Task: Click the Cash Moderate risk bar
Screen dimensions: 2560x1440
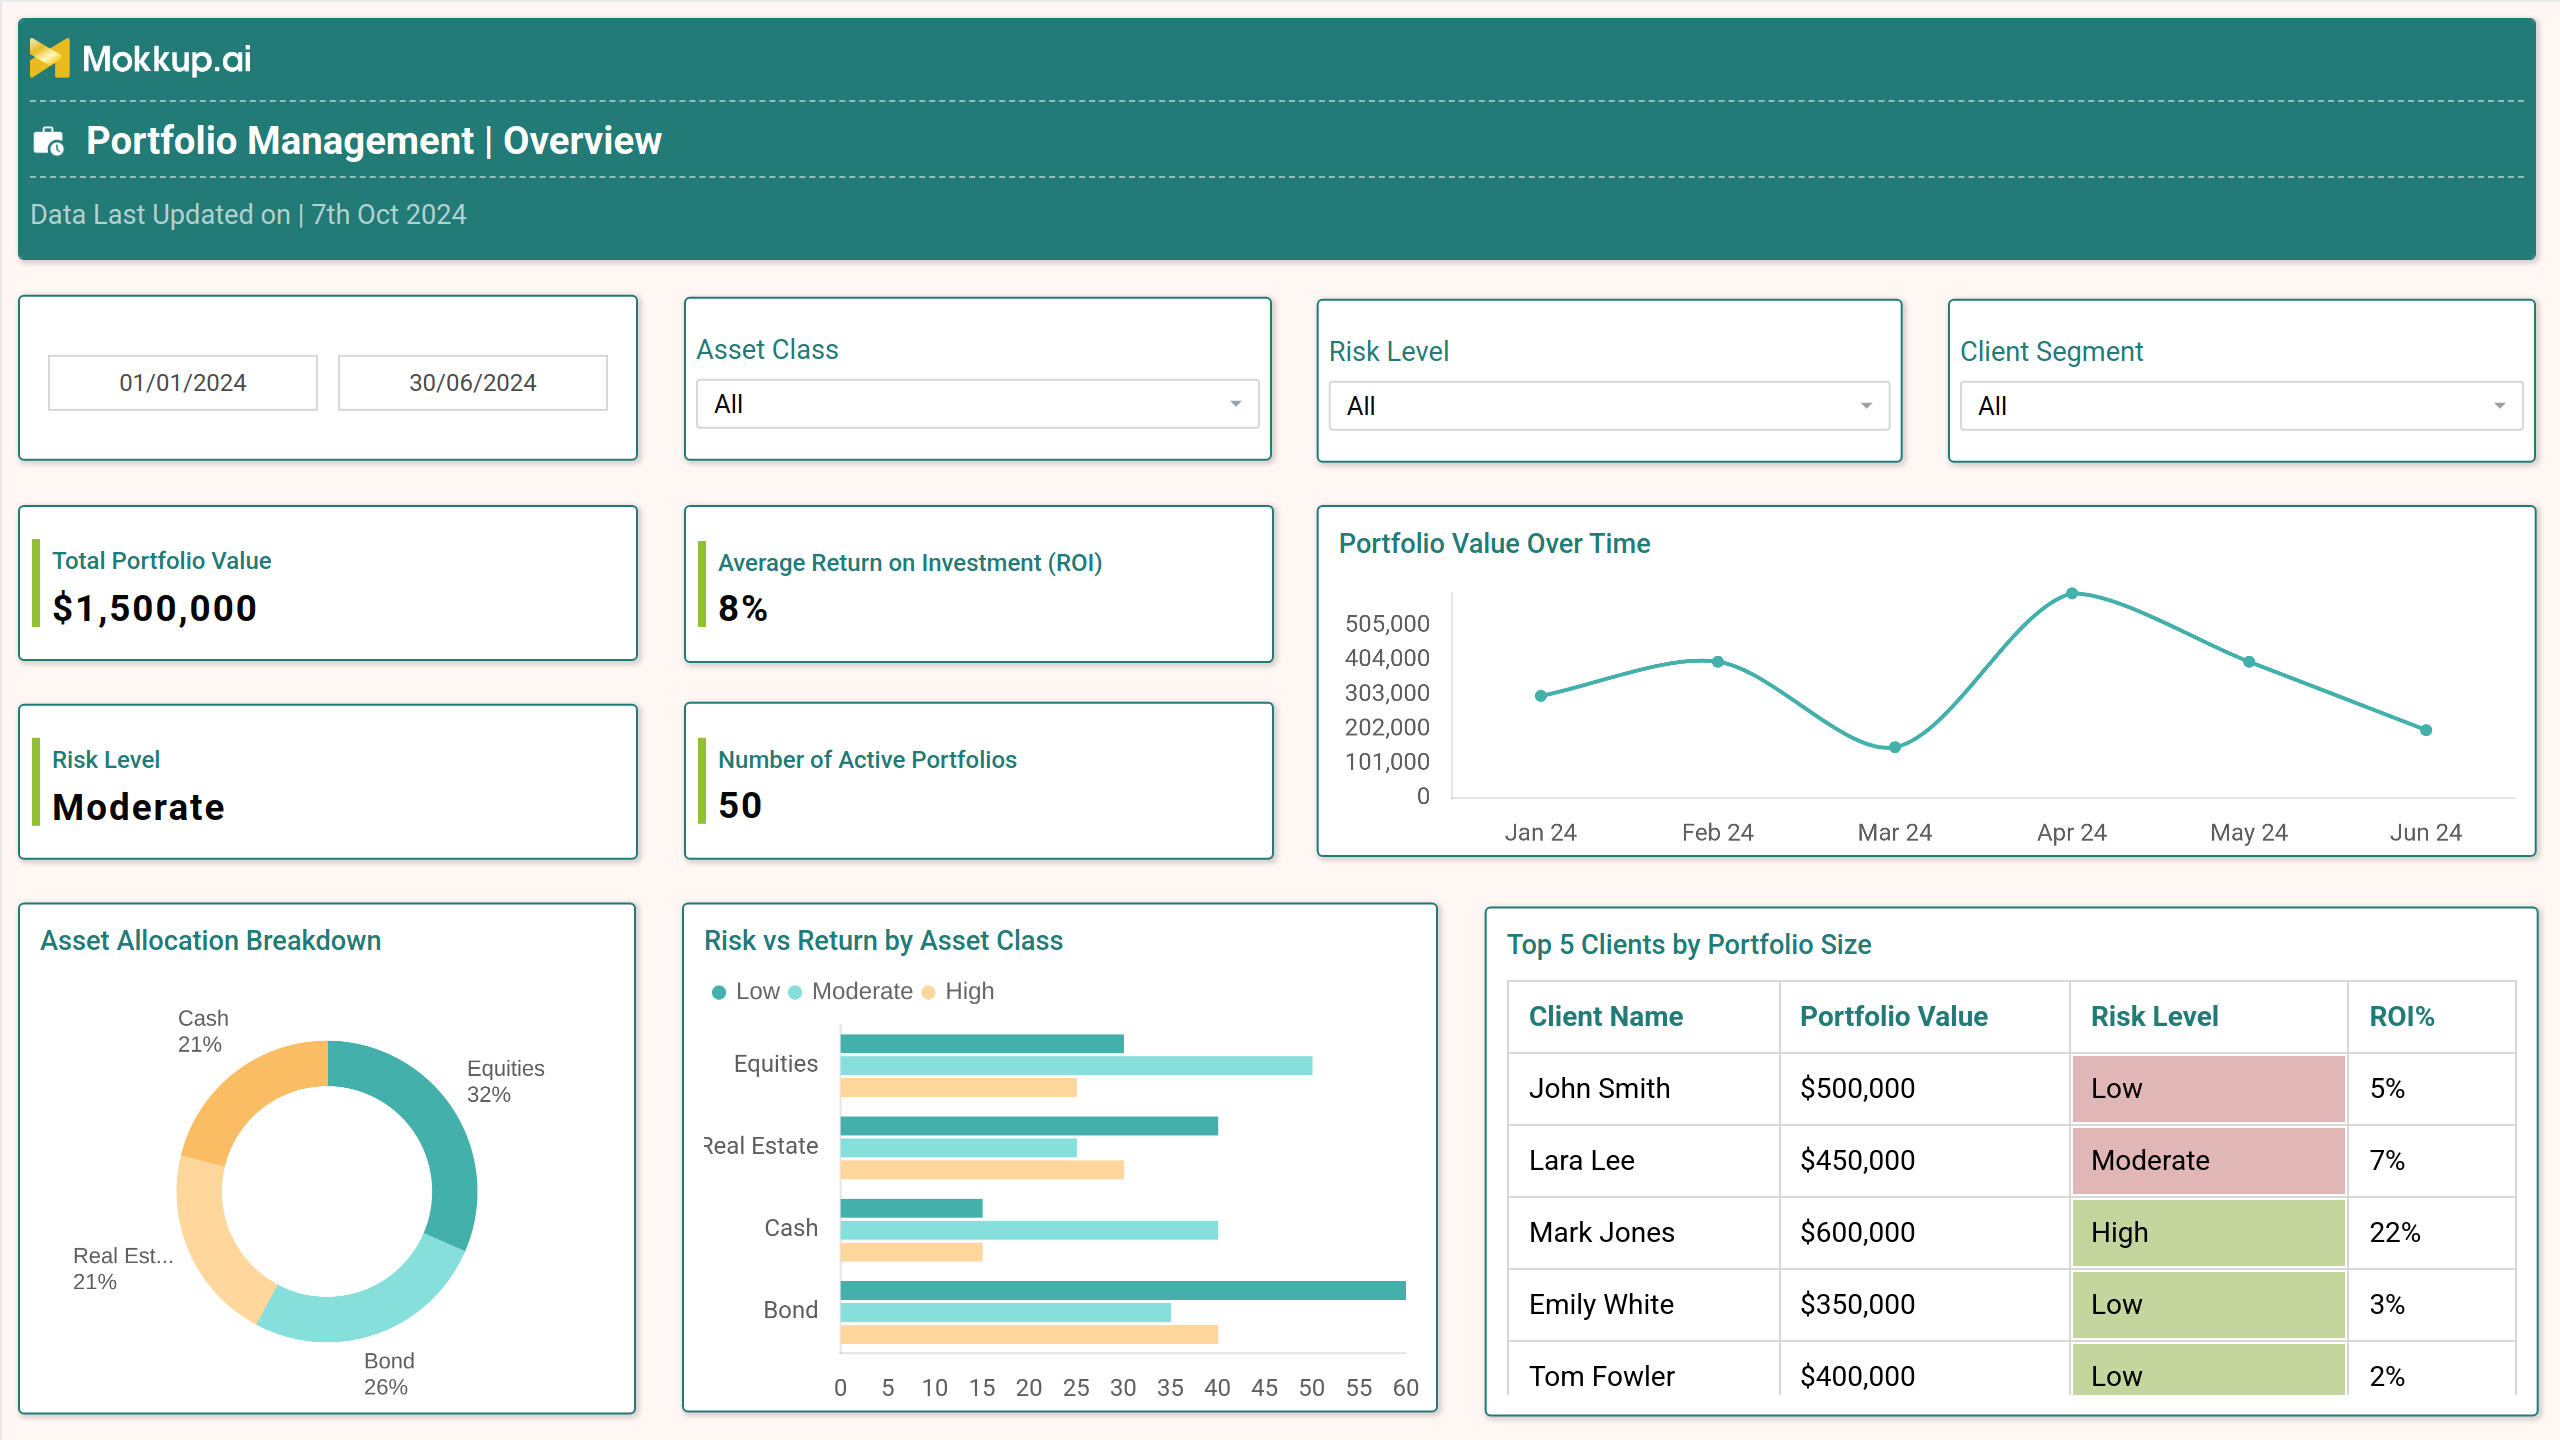Action: tap(1029, 1230)
